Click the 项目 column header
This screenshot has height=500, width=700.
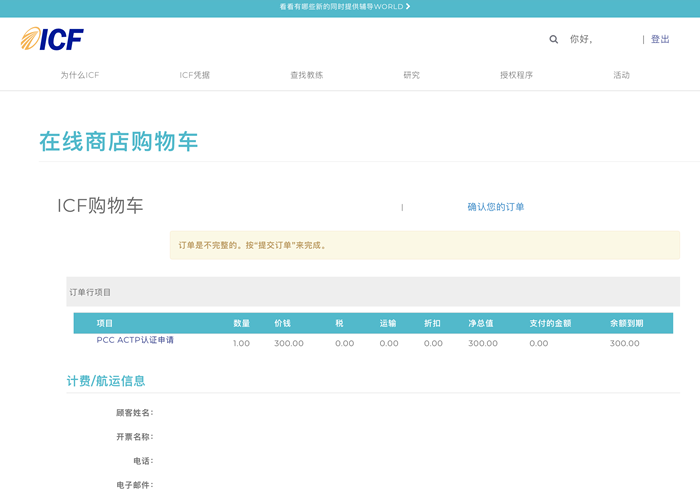pyautogui.click(x=105, y=323)
